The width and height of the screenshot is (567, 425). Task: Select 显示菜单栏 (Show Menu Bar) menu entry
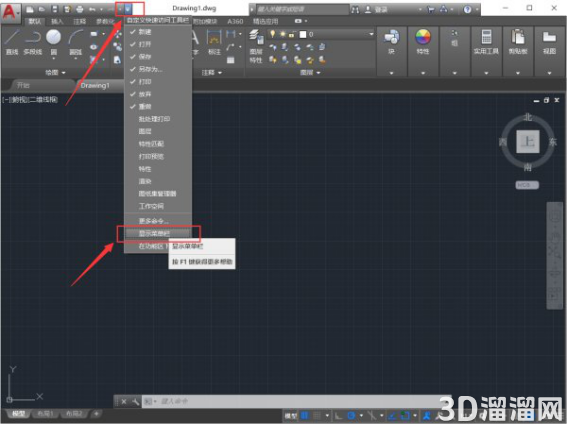tap(158, 233)
